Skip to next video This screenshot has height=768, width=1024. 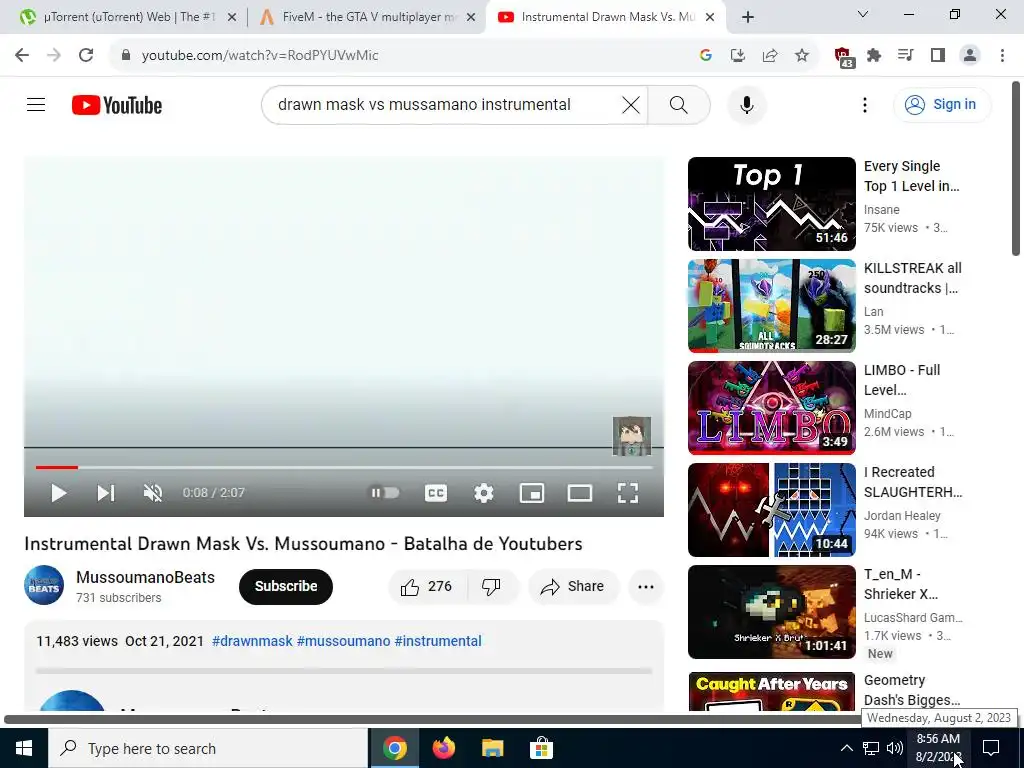point(106,493)
